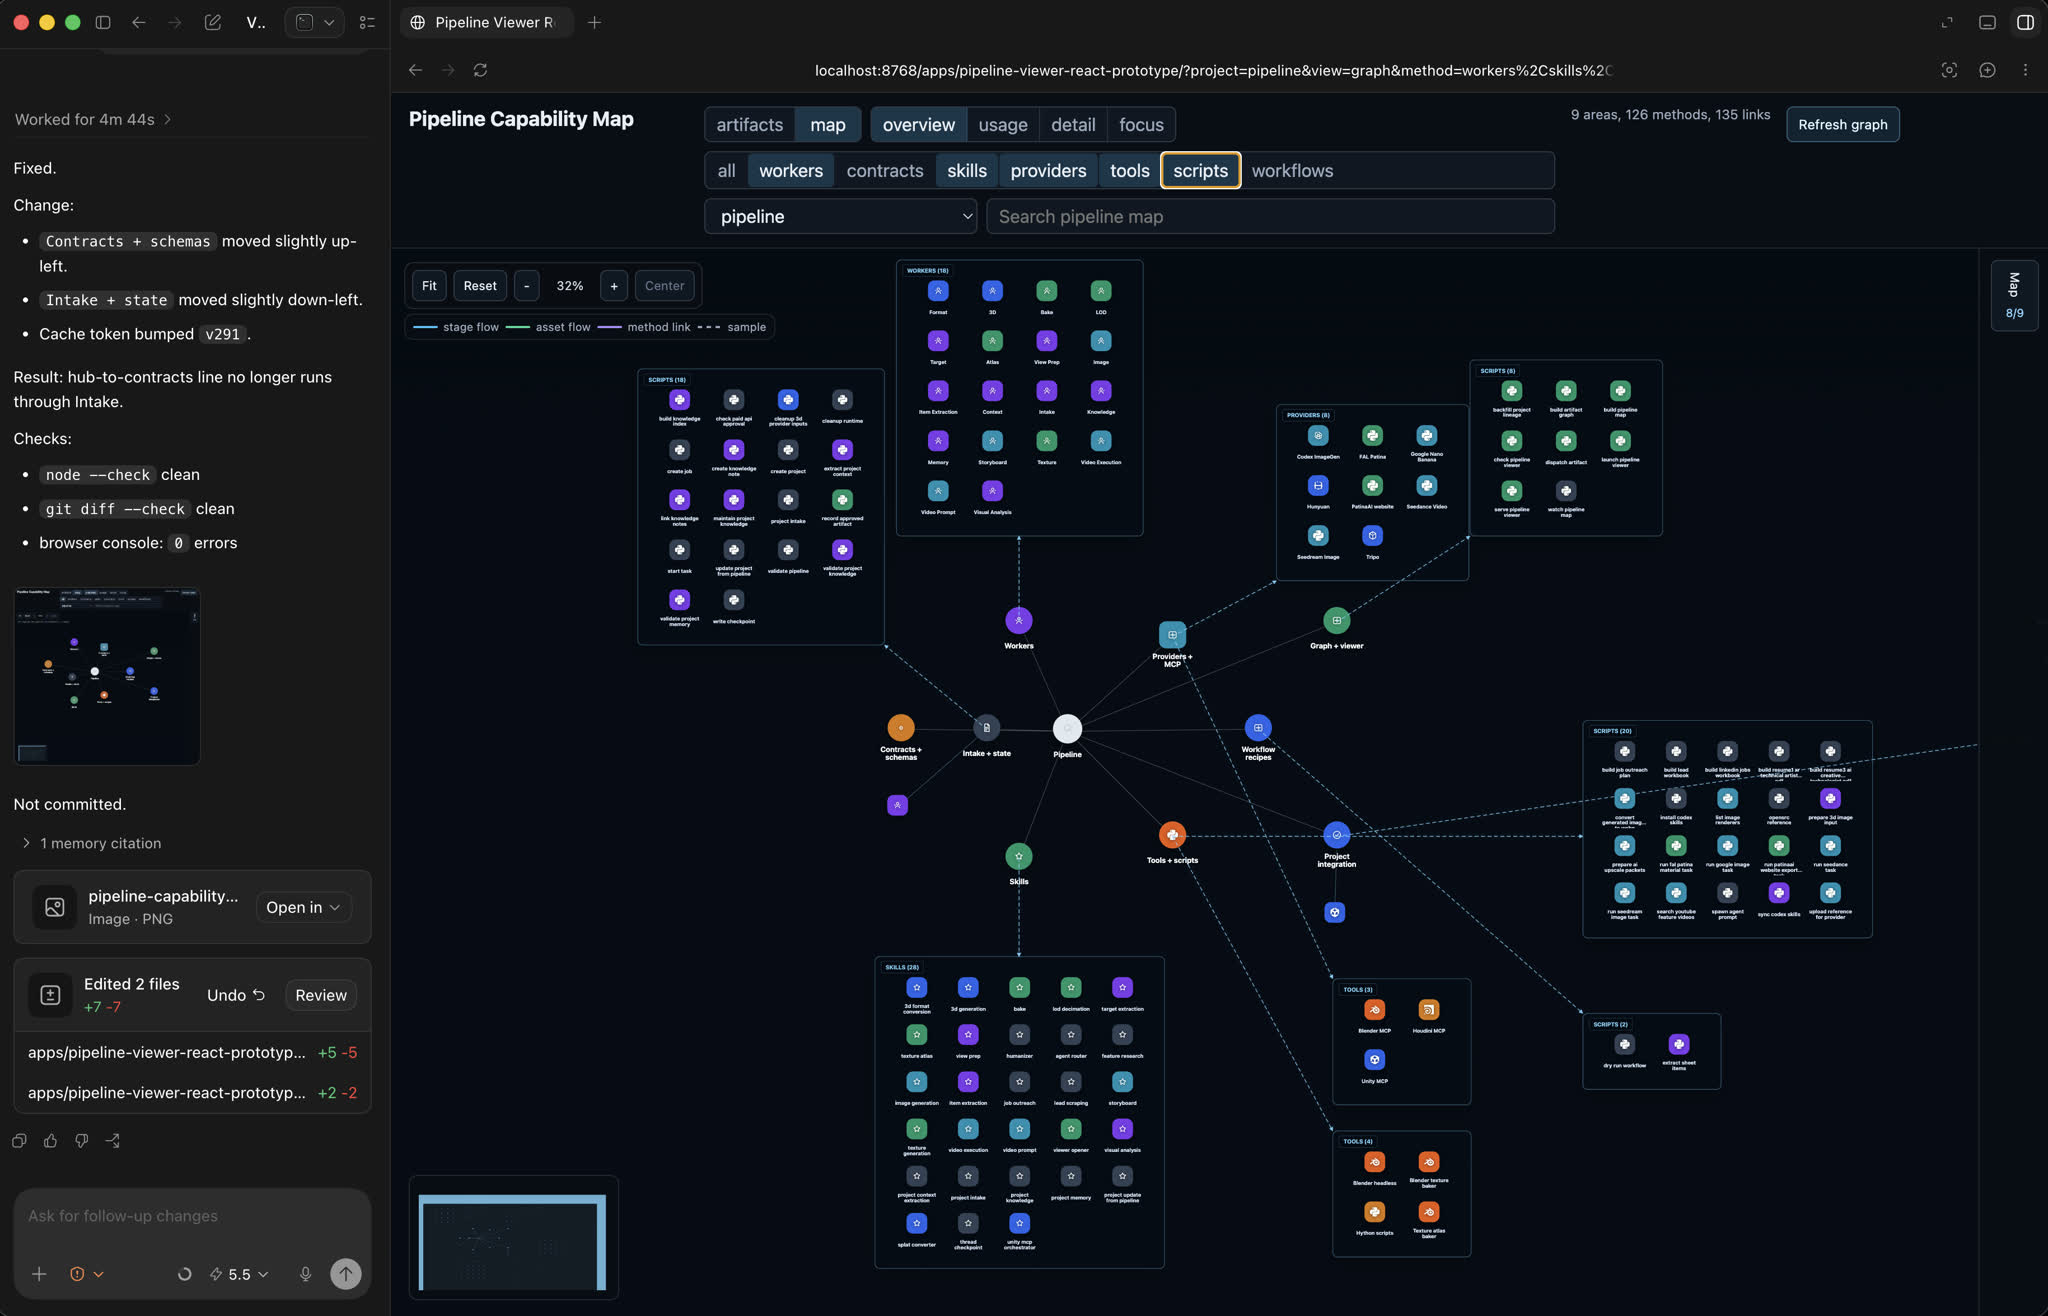Viewport: 2048px width, 1316px height.
Task: Open a new browser tab
Action: tap(594, 22)
